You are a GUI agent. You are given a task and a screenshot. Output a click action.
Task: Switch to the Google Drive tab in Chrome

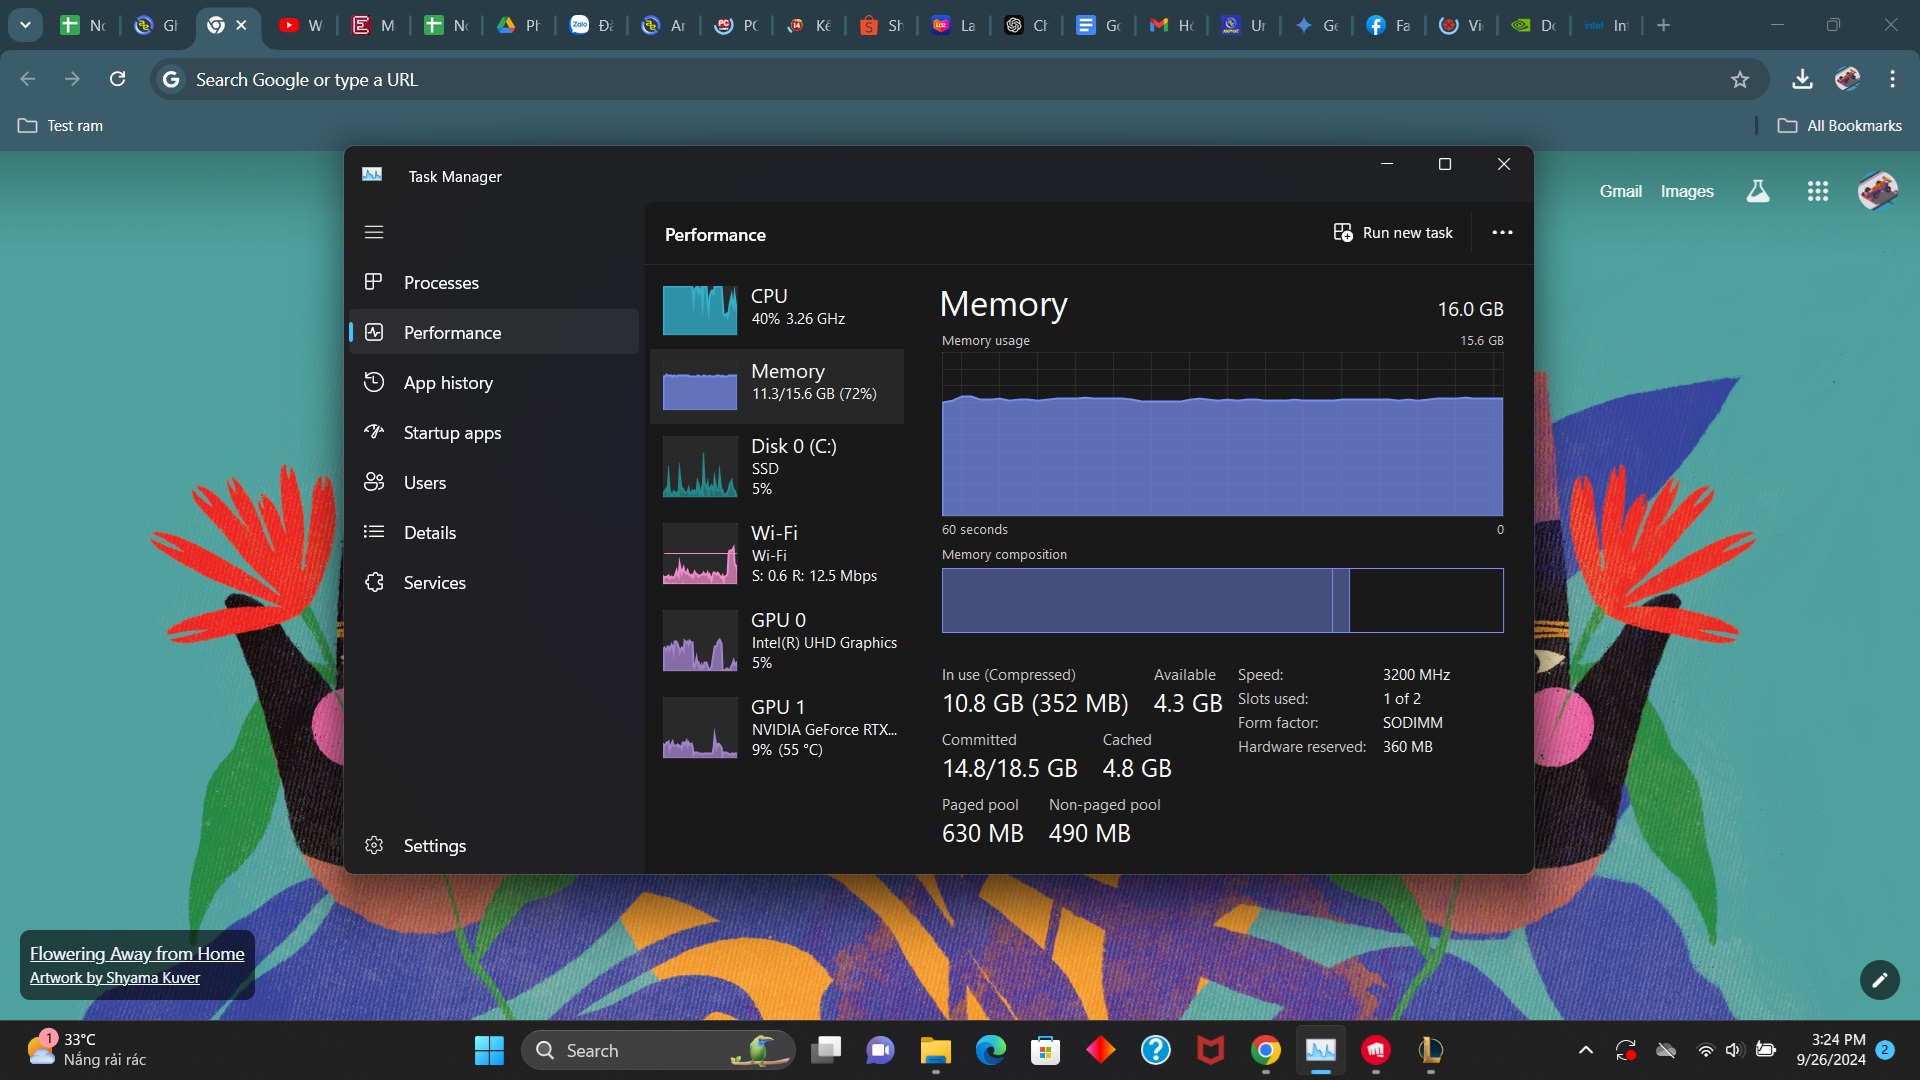click(518, 26)
